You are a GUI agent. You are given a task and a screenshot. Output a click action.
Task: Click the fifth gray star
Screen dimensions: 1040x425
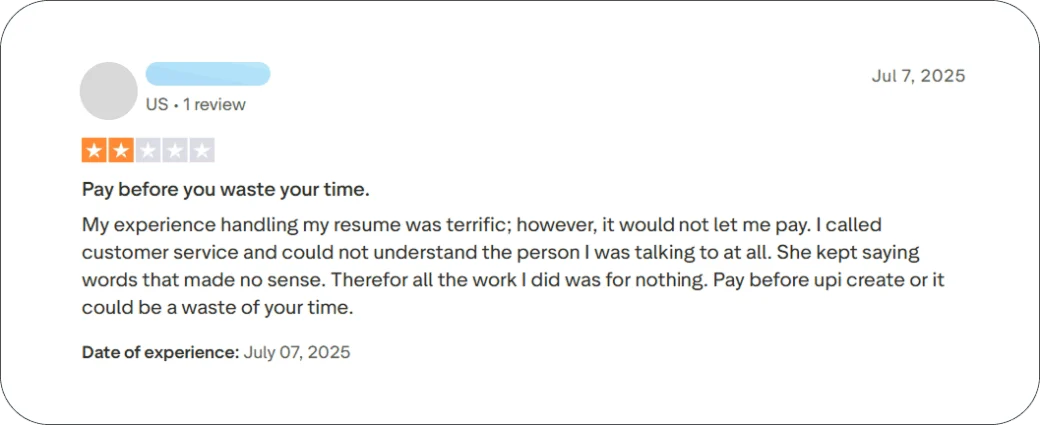point(202,151)
